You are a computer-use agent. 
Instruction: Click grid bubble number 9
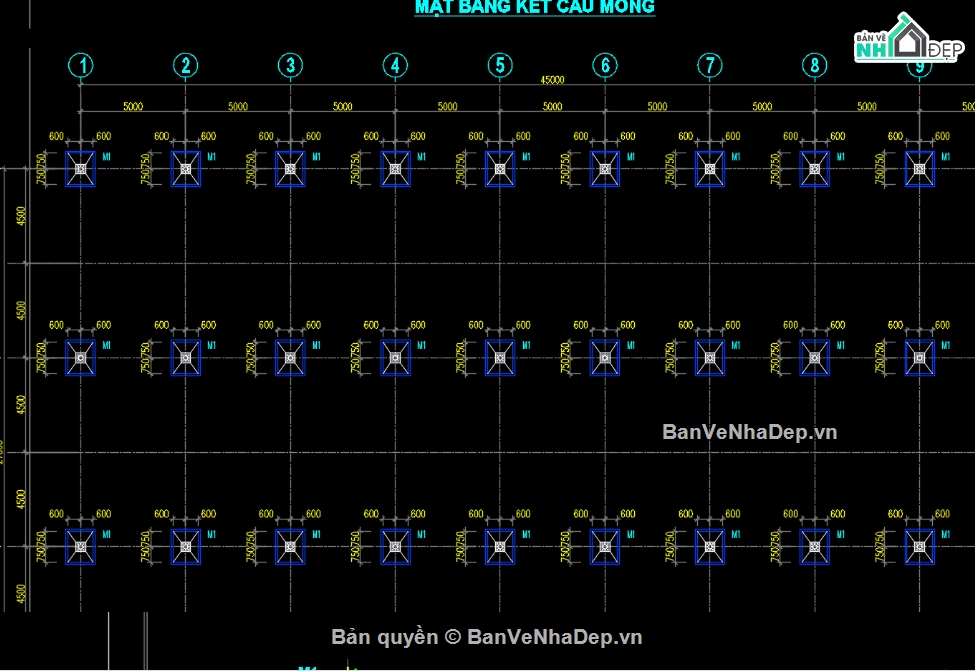[918, 64]
